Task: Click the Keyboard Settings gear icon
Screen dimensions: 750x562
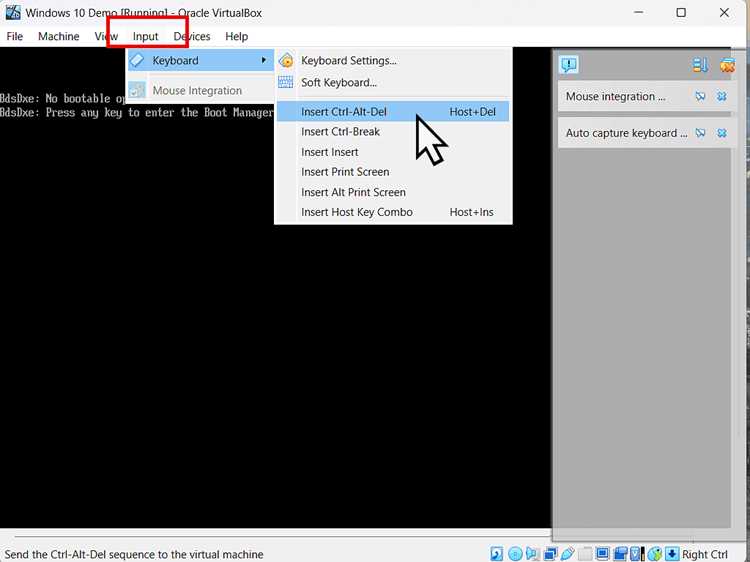Action: [x=286, y=60]
